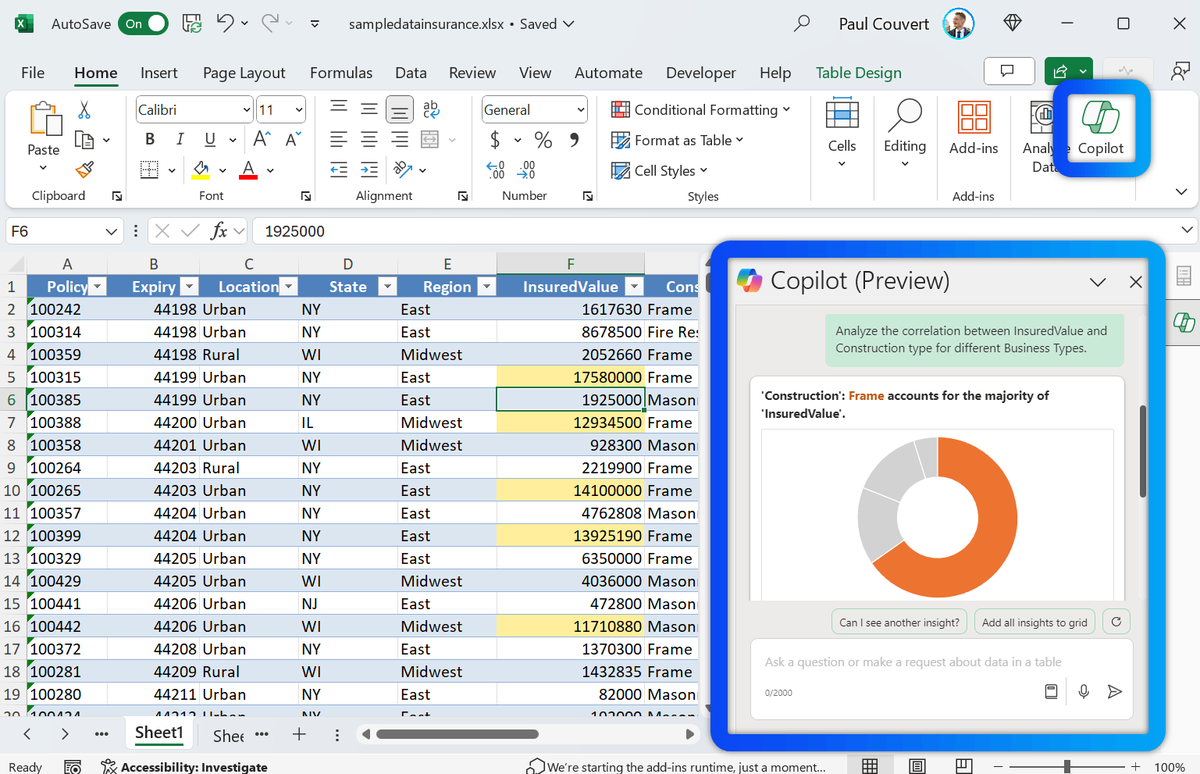This screenshot has height=774, width=1200.
Task: Open the Expiry column filter dropdown
Action: pyautogui.click(x=190, y=287)
